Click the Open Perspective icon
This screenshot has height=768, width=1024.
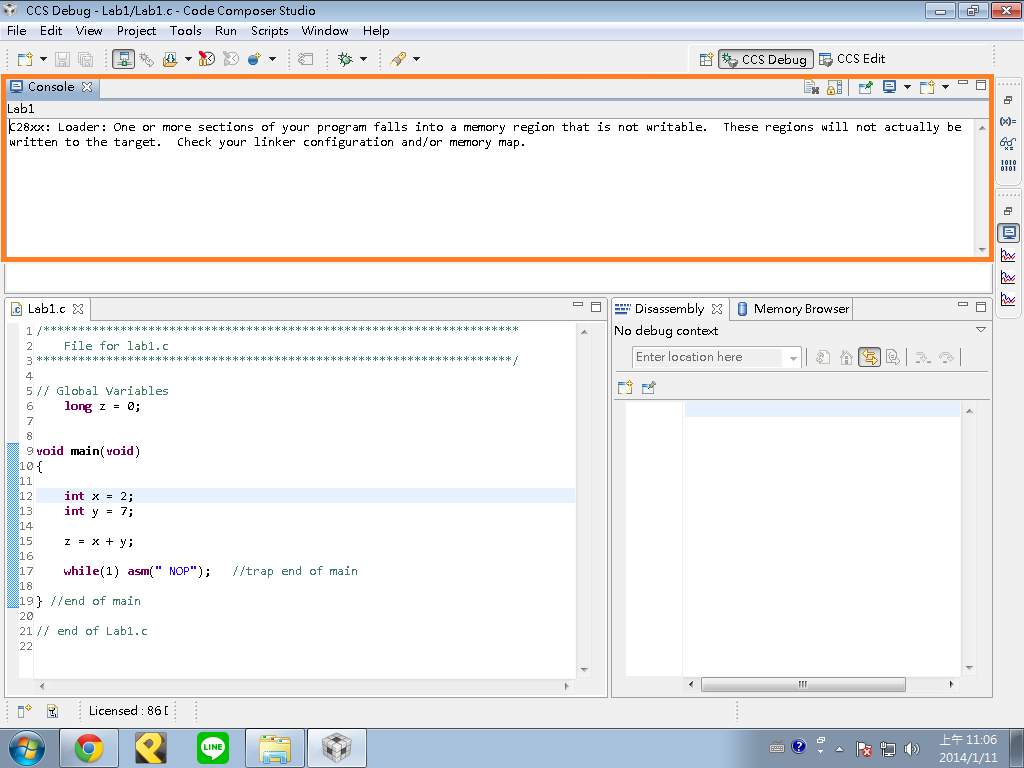coord(706,59)
